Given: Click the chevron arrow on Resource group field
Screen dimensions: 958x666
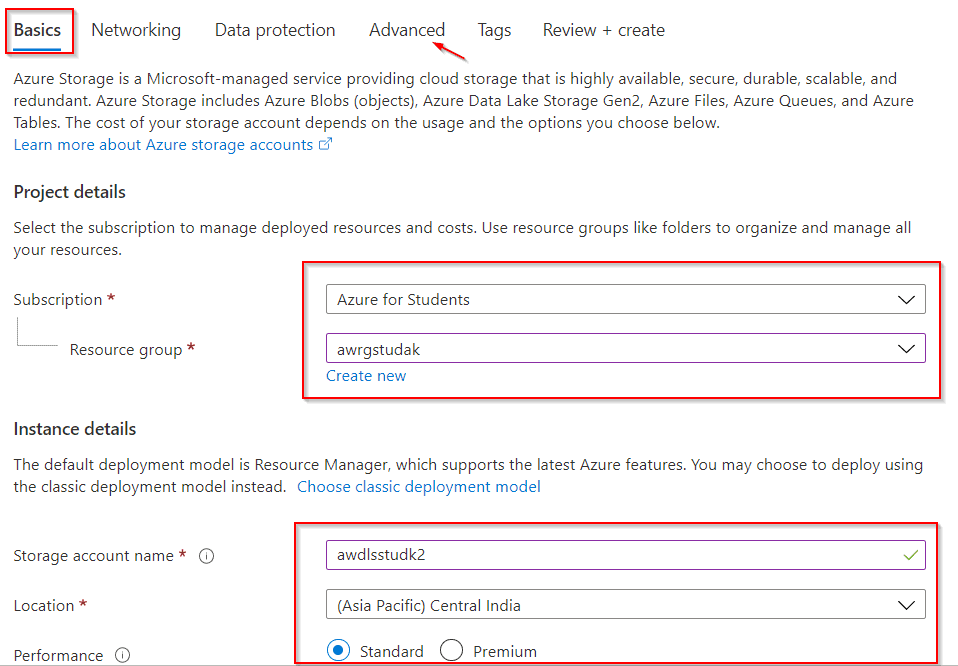Looking at the screenshot, I should 906,349.
